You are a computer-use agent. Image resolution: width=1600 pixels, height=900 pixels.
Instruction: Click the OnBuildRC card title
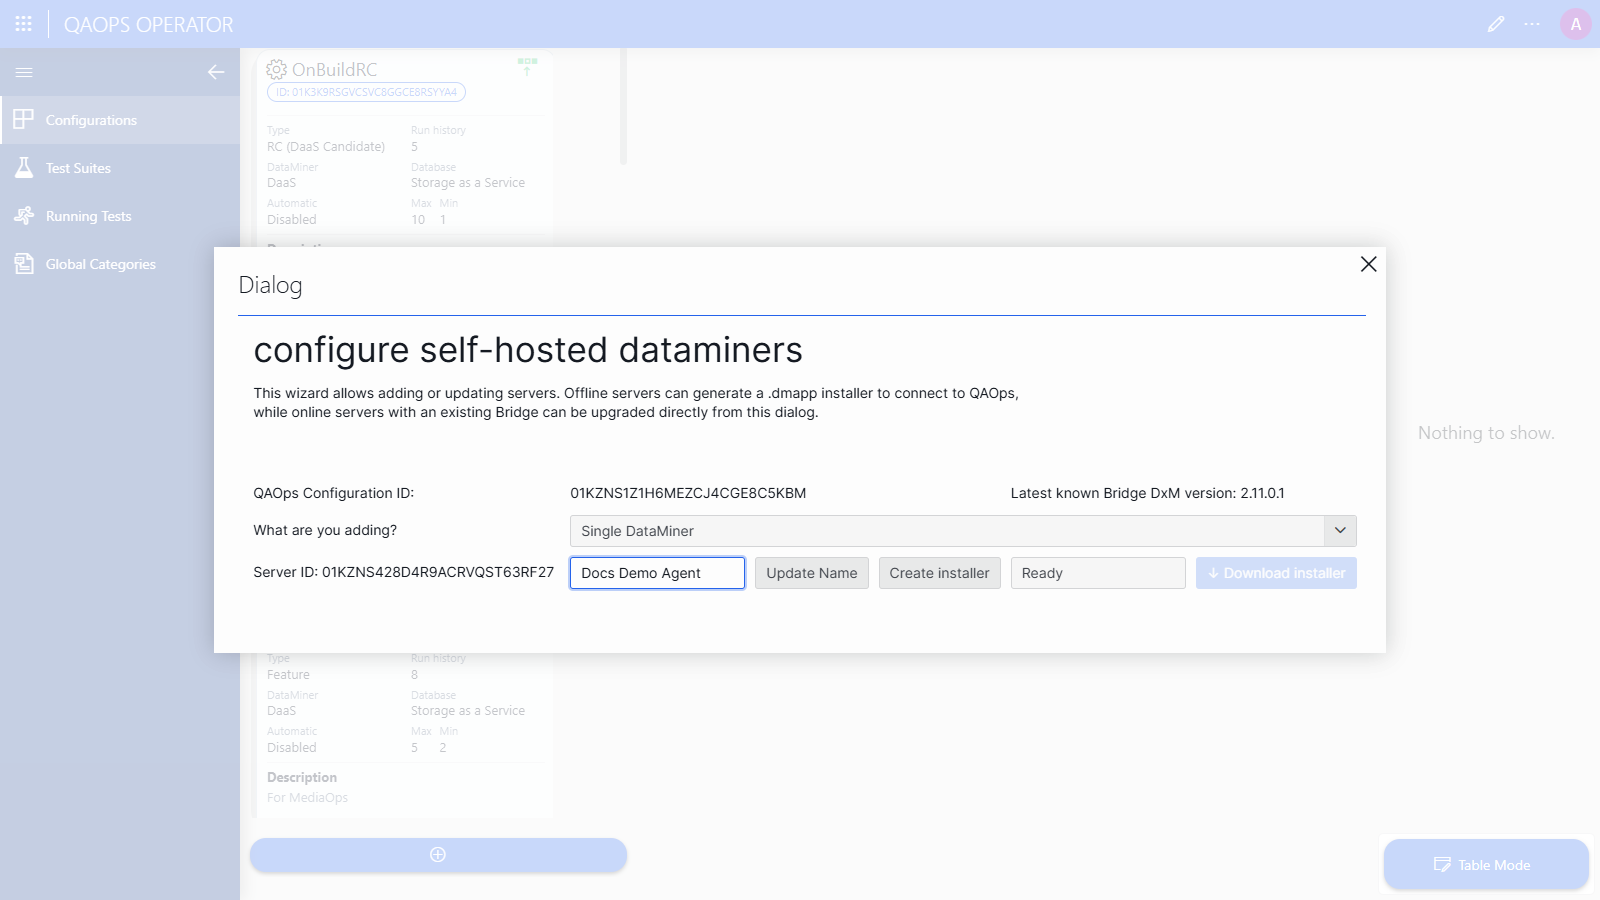(335, 69)
